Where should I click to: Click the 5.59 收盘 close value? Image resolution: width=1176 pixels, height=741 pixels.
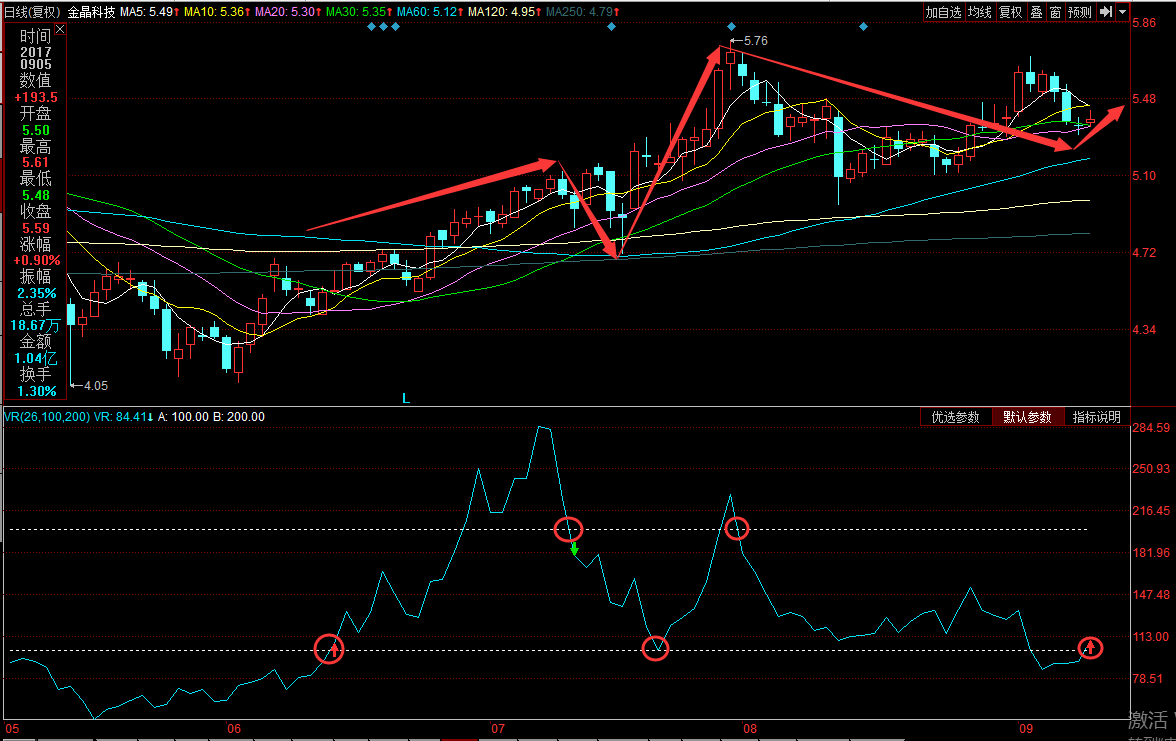[36, 228]
